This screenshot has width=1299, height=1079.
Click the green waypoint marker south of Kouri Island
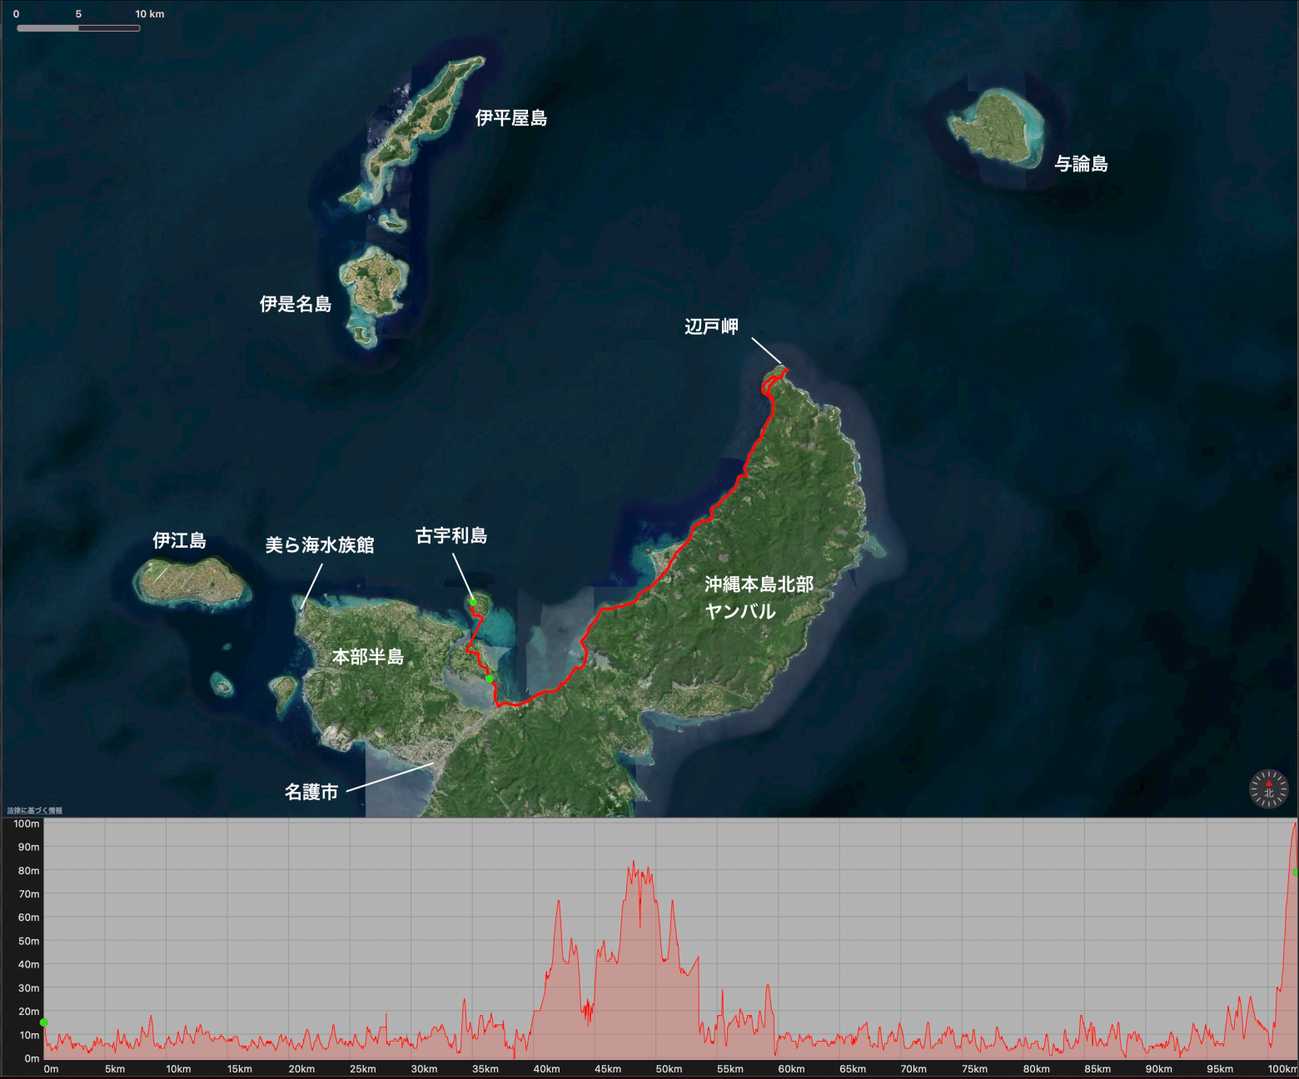click(489, 679)
